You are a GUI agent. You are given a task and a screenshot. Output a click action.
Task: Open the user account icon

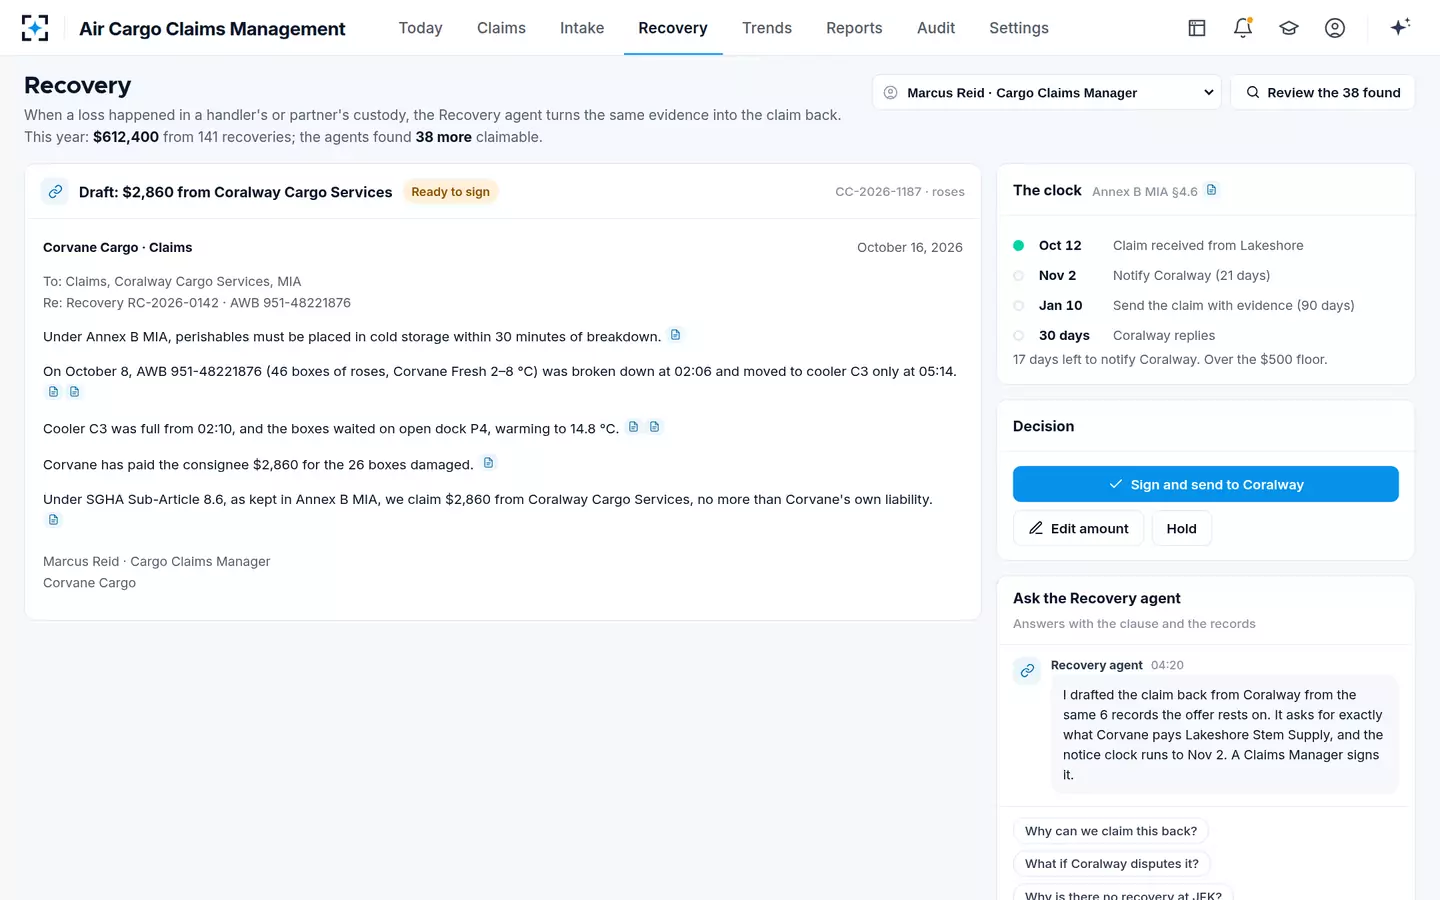pyautogui.click(x=1335, y=28)
